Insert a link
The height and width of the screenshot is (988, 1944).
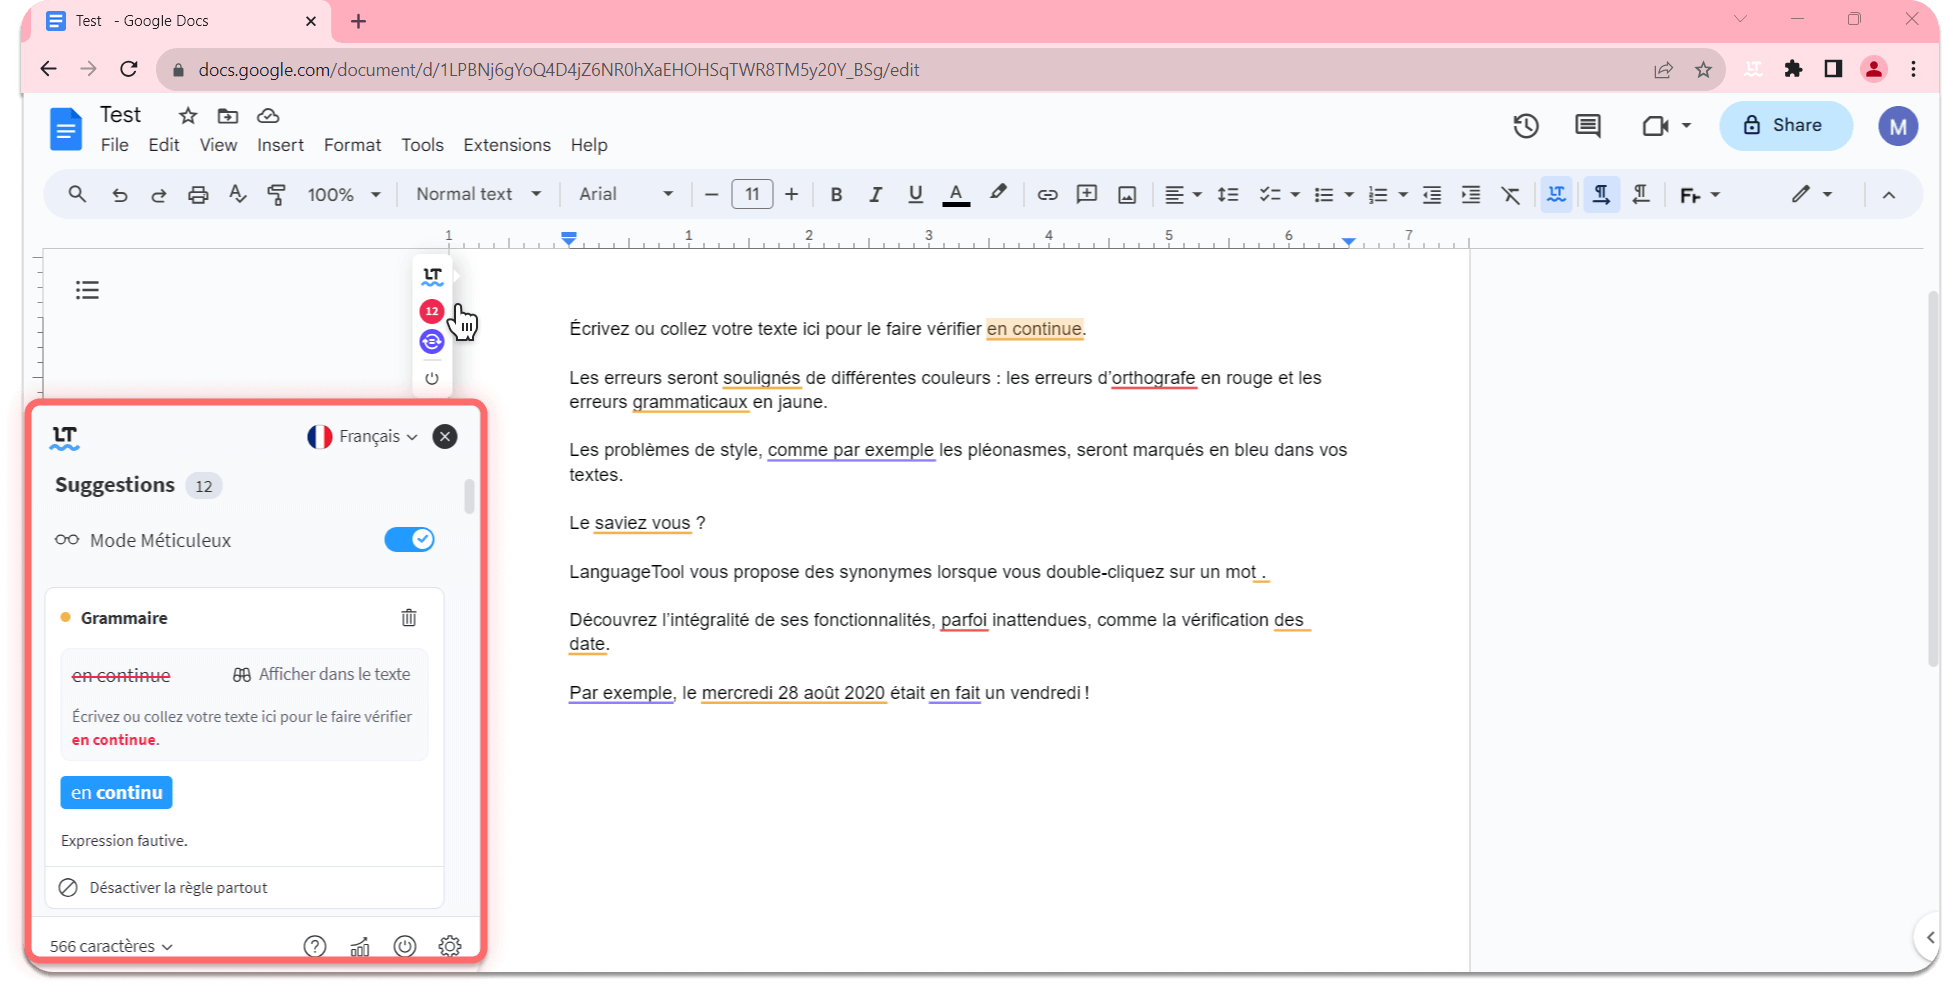[1047, 195]
